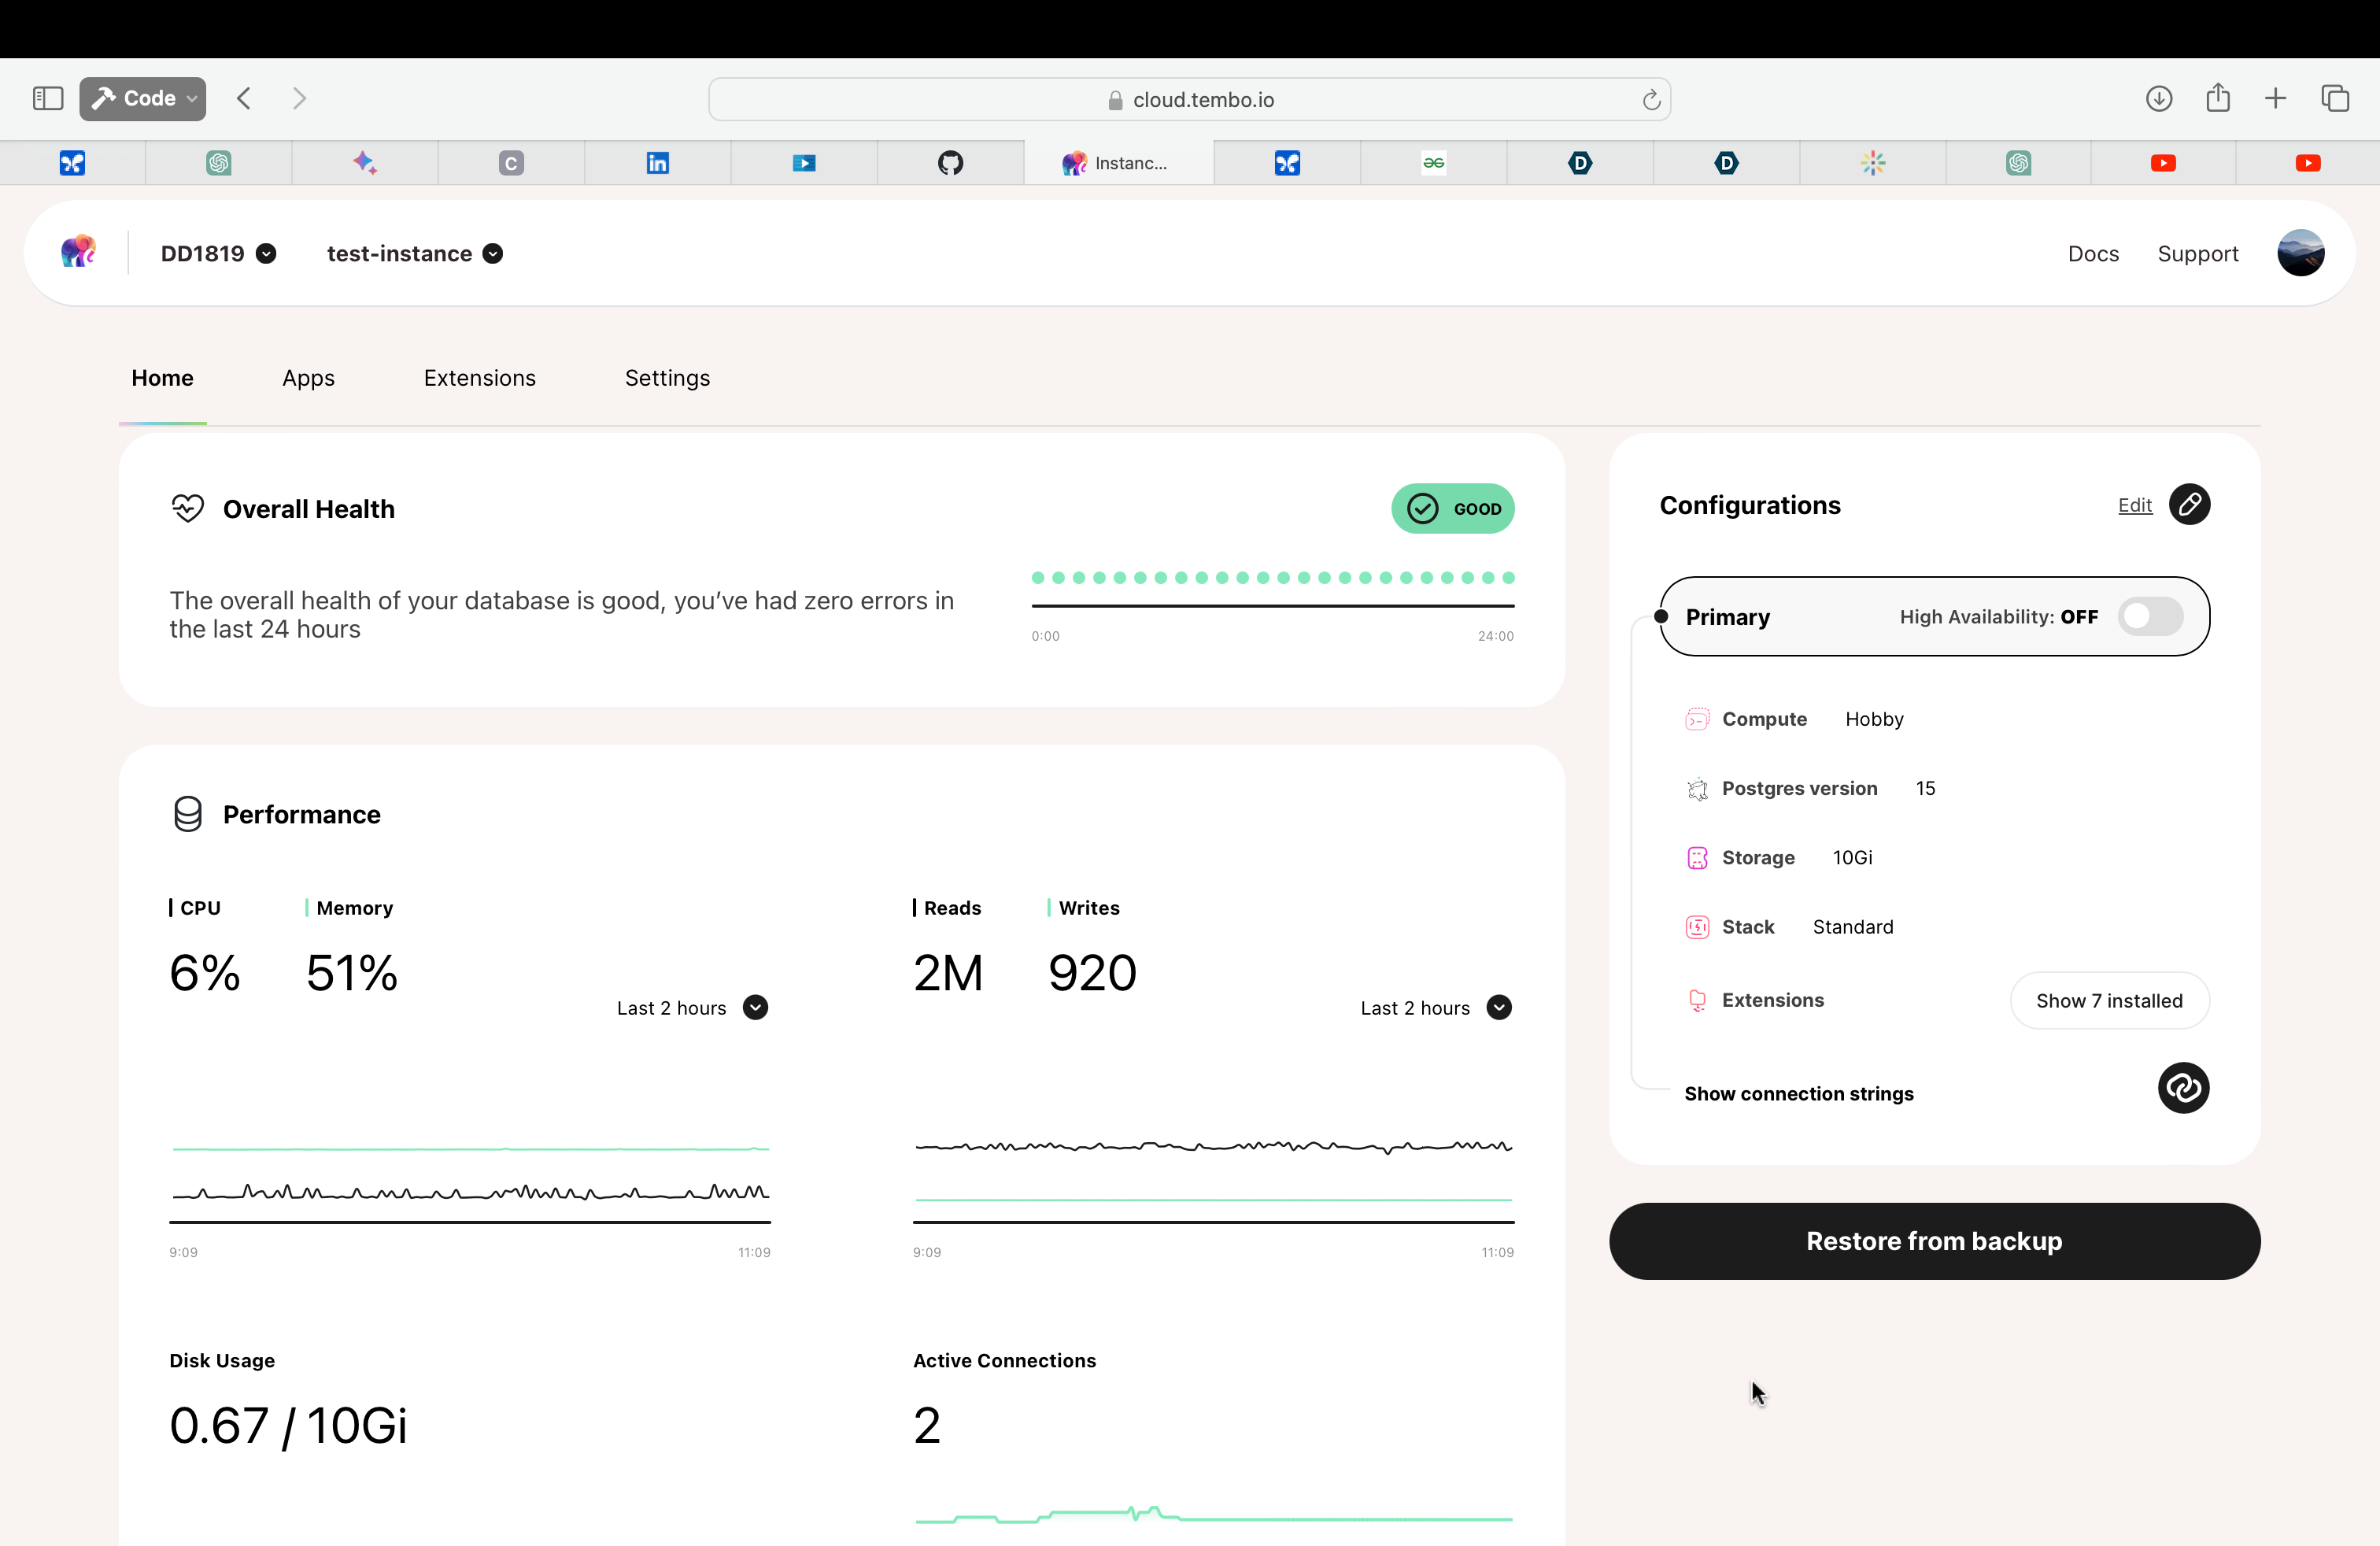This screenshot has height=1546, width=2380.
Task: Click Show 7 installed button
Action: (2108, 1001)
